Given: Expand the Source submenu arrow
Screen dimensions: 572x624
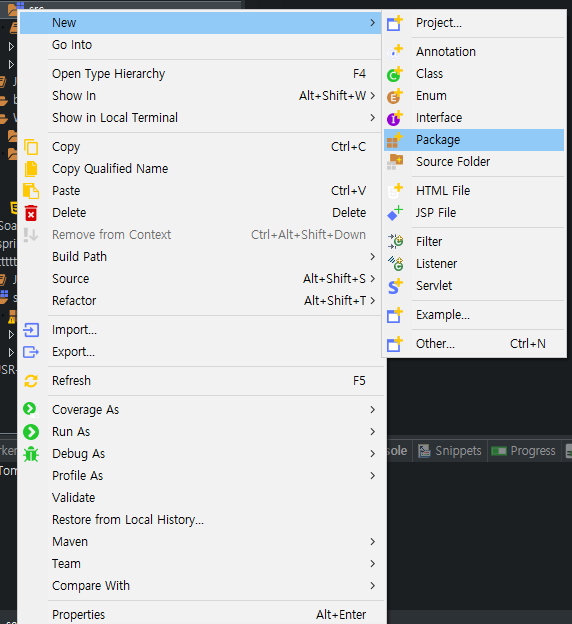Looking at the screenshot, I should point(373,279).
